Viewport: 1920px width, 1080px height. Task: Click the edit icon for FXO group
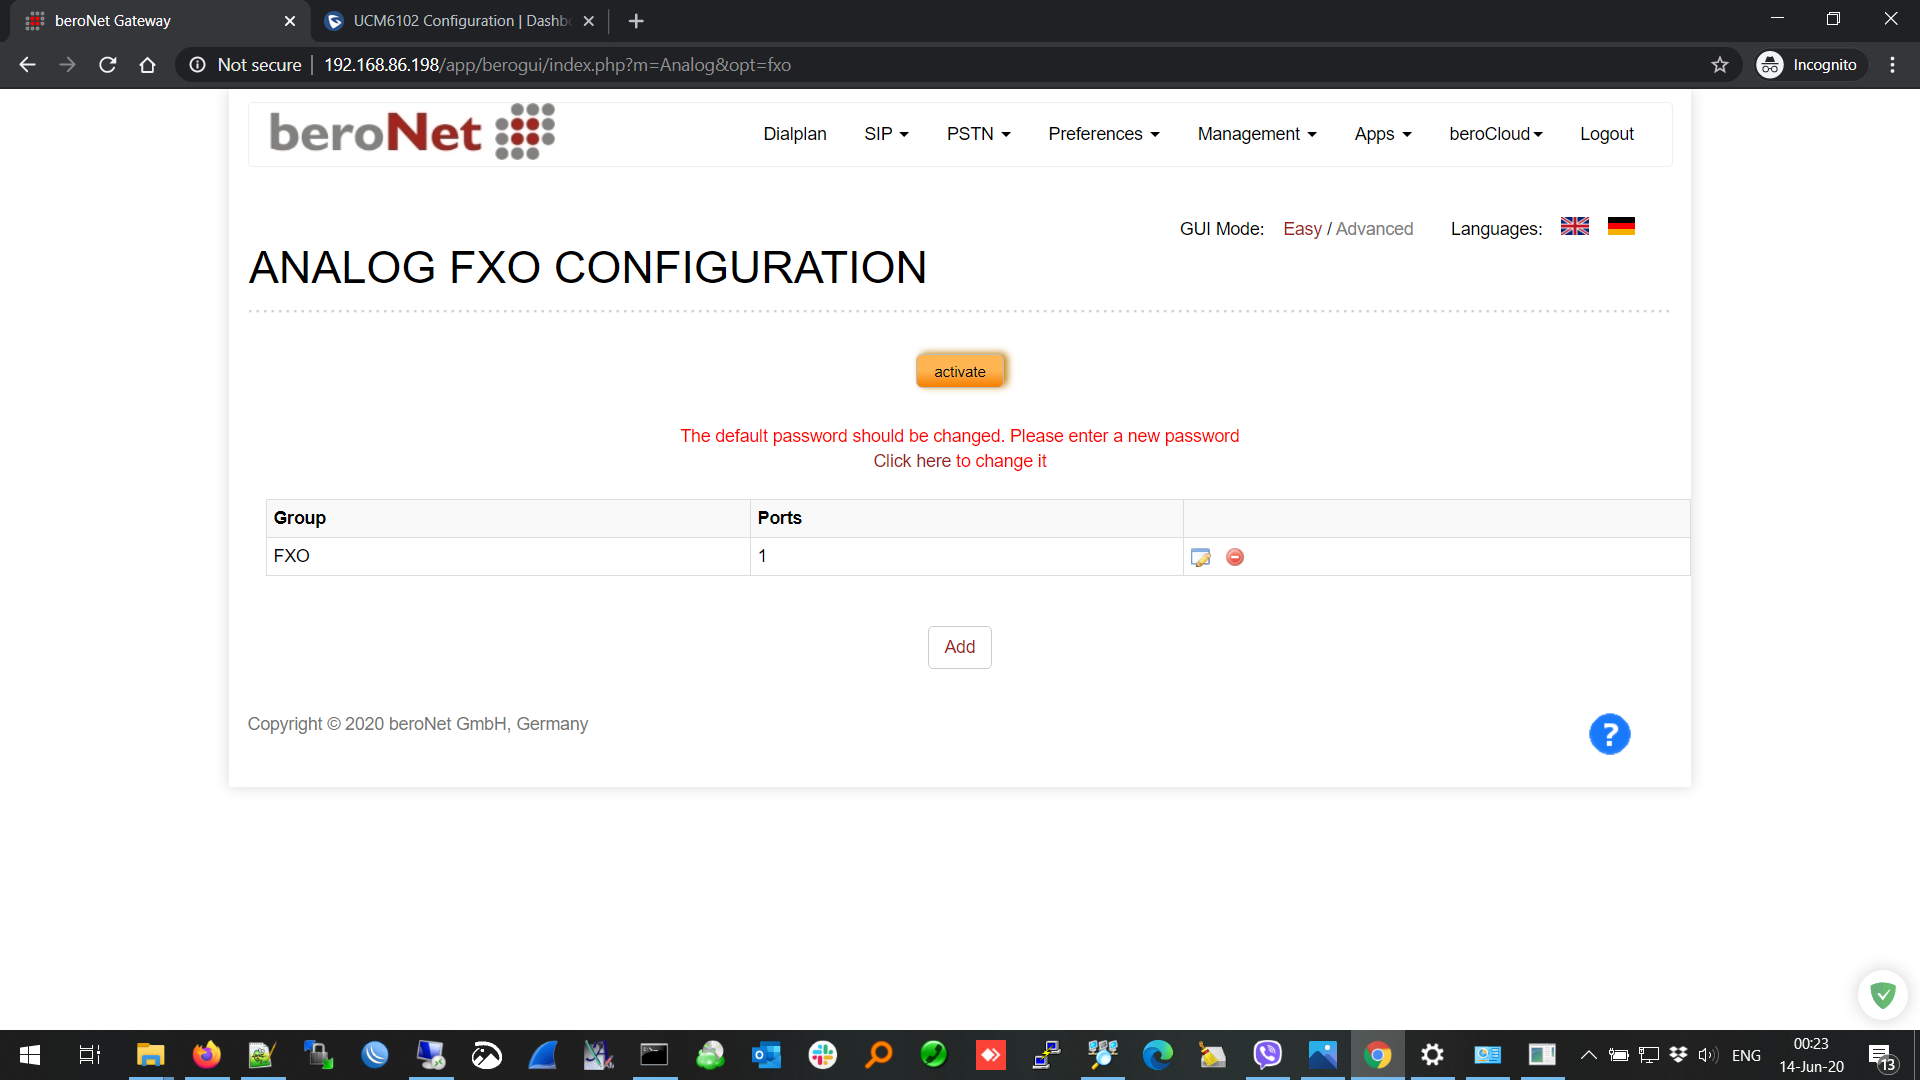pyautogui.click(x=1201, y=557)
